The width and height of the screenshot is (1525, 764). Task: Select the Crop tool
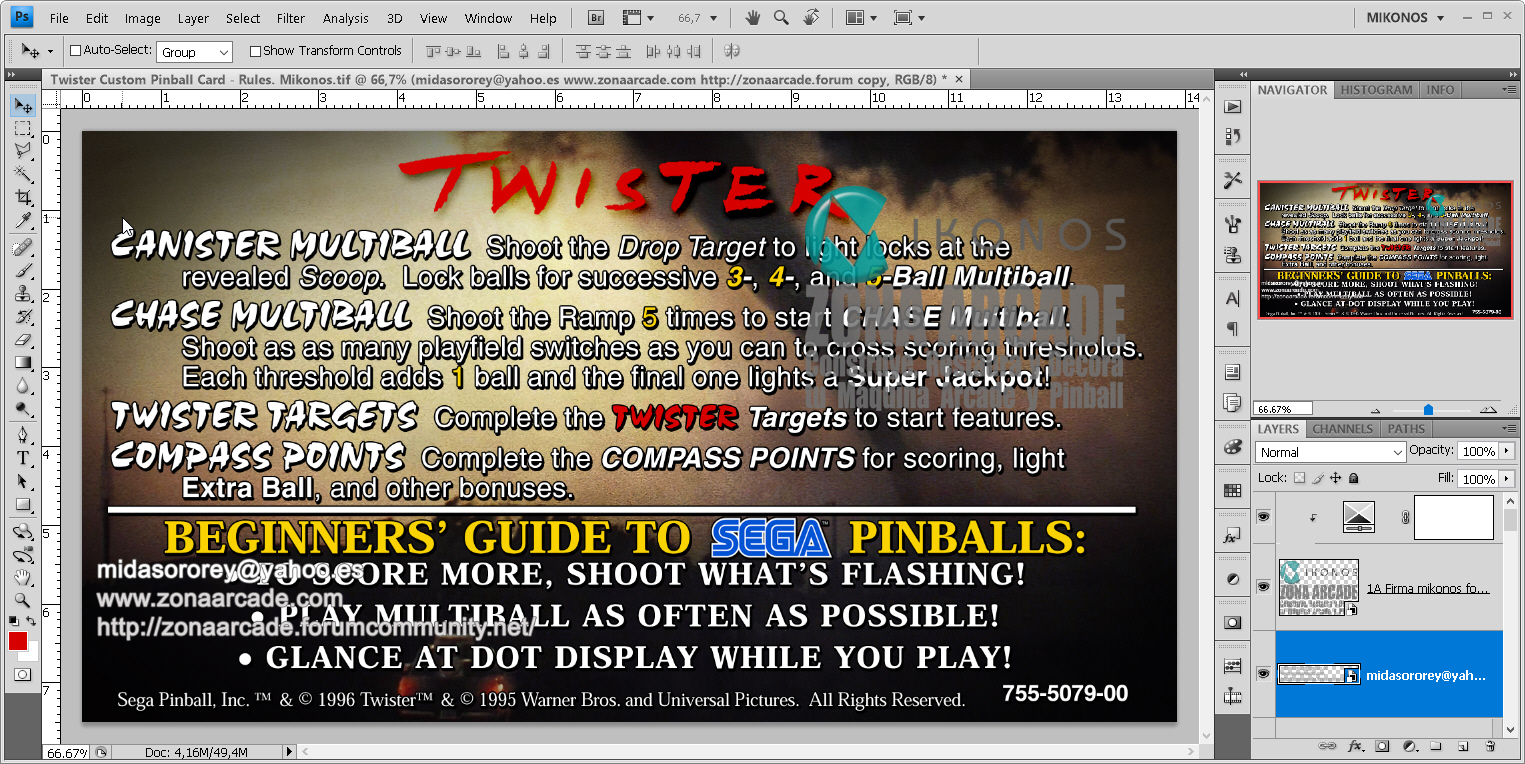coord(23,197)
